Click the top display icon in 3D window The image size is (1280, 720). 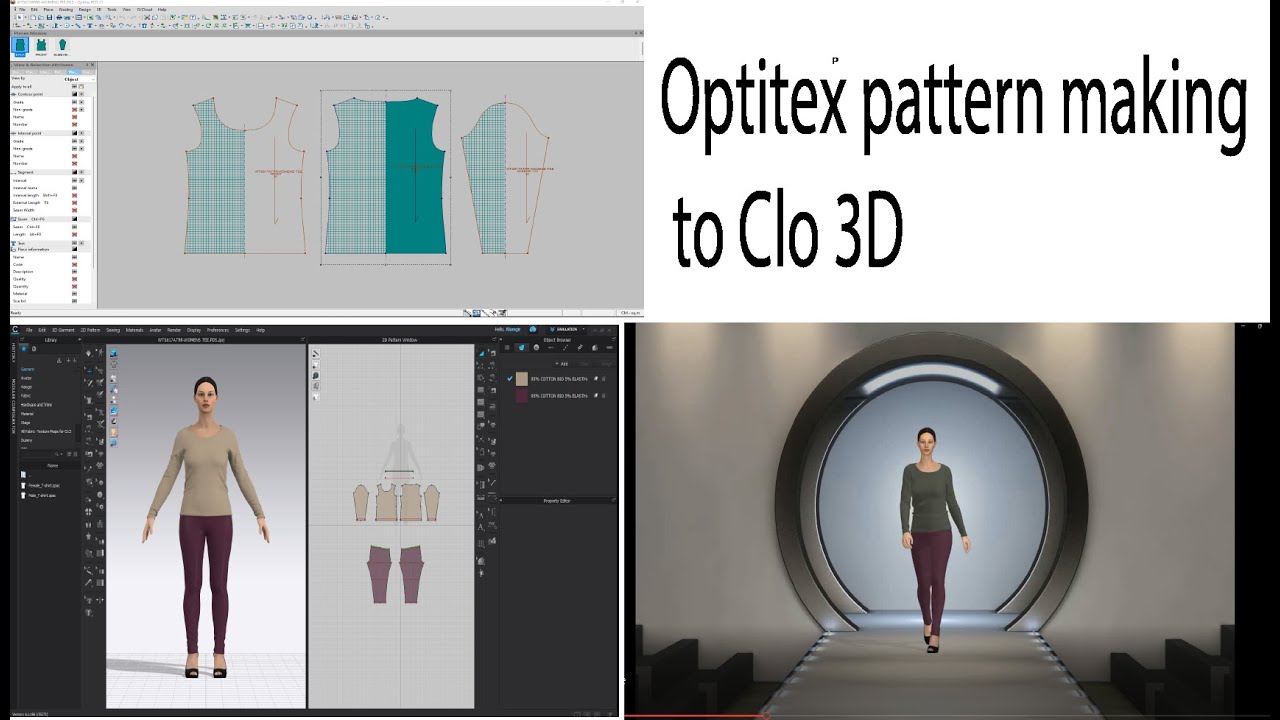point(113,353)
